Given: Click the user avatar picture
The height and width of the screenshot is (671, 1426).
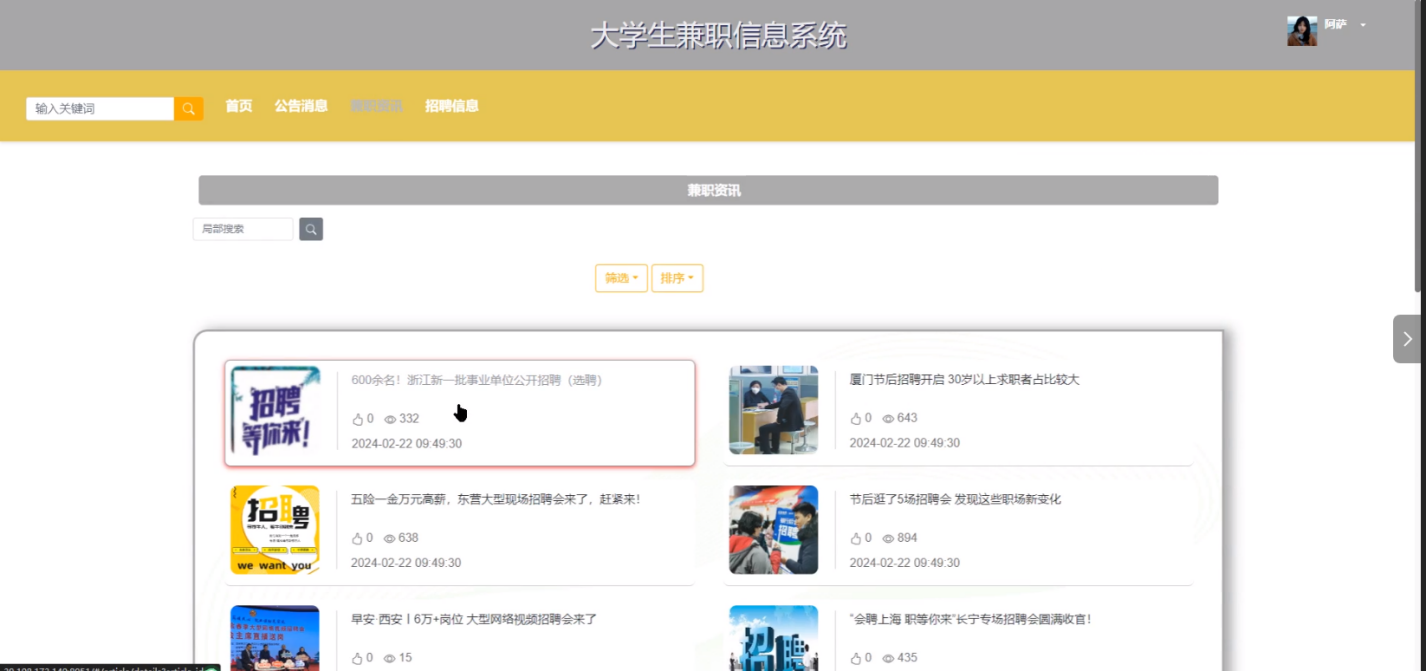Looking at the screenshot, I should pos(1301,31).
